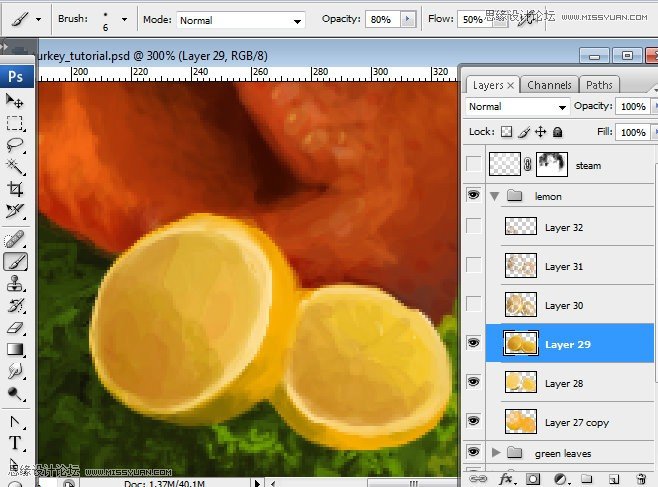Screen dimensions: 658x487
Task: Expand the green leaves group
Action: coord(496,452)
